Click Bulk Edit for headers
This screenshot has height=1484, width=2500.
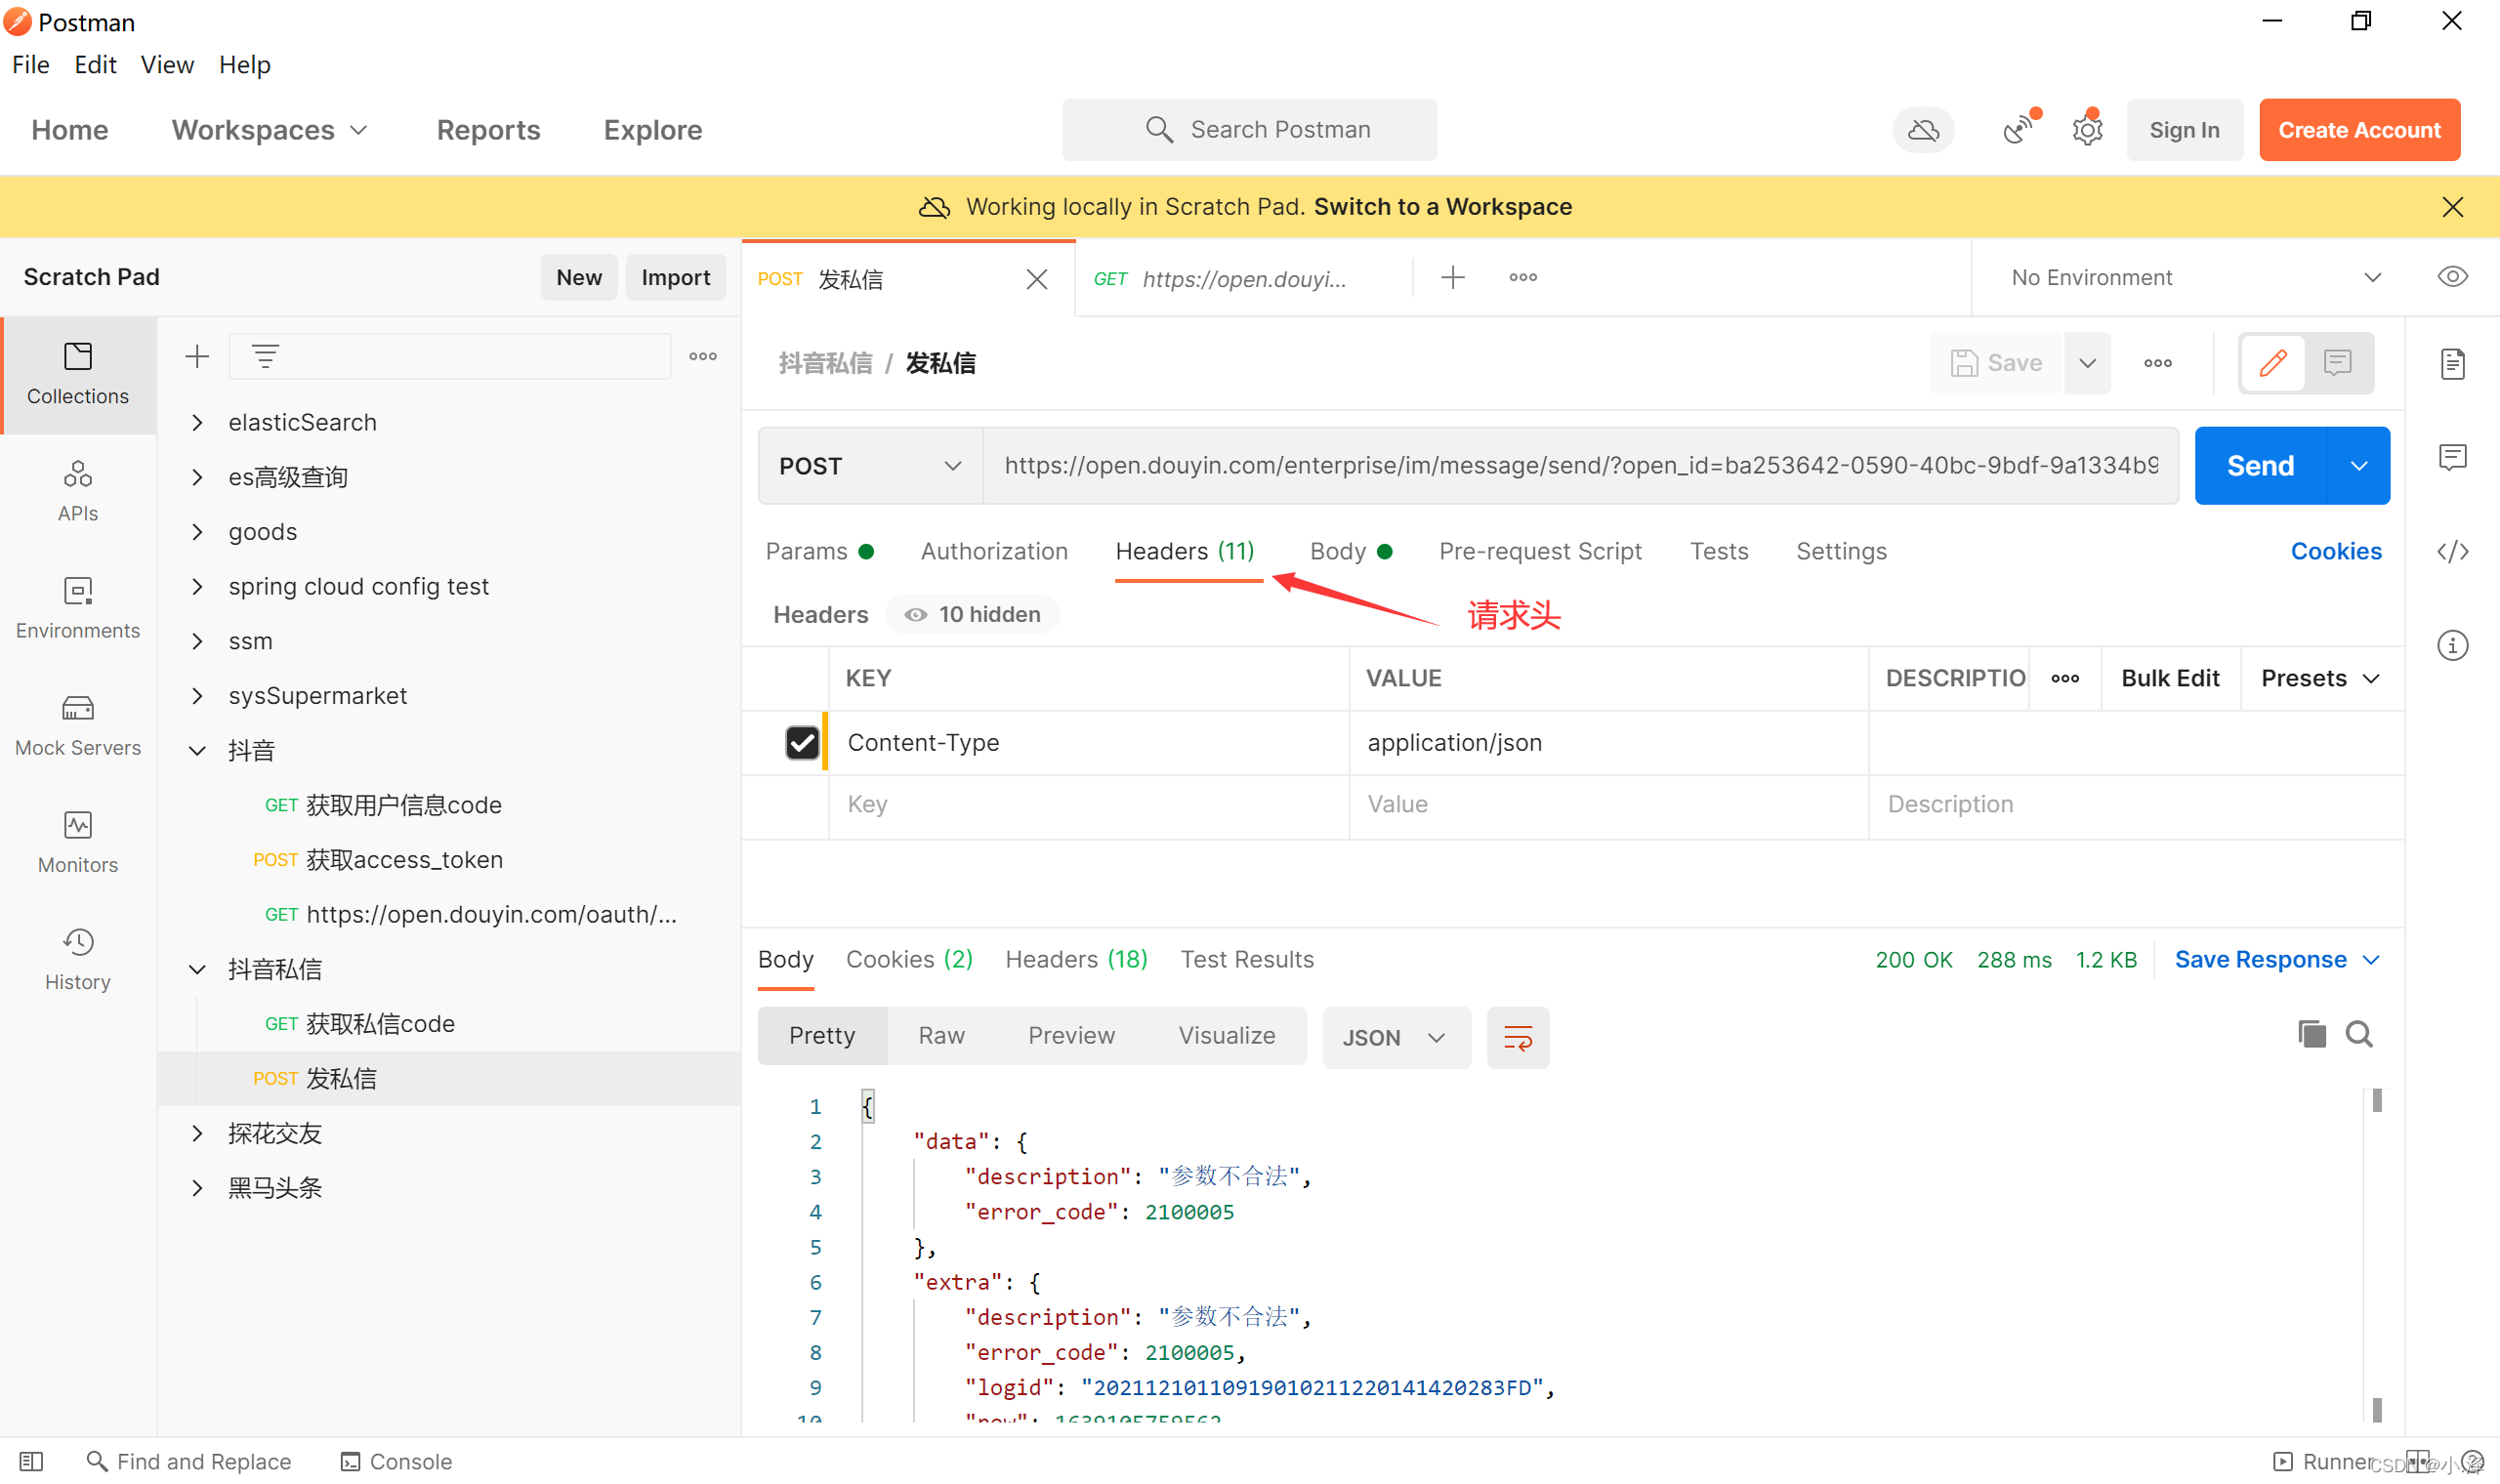(2170, 678)
